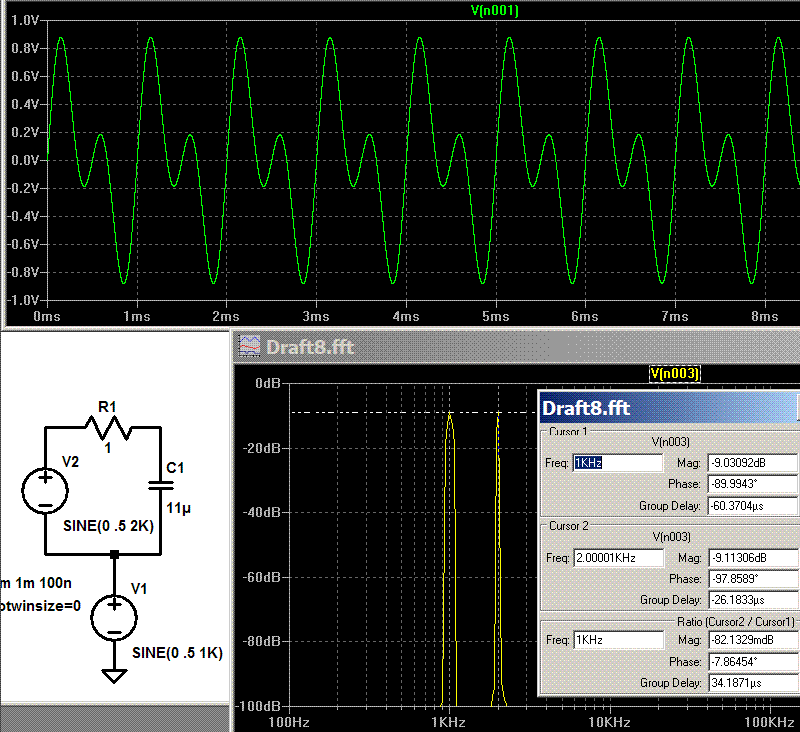Click Cursor 2 Phase value -97.8589°
Image resolution: width=800 pixels, height=732 pixels.
pos(753,578)
